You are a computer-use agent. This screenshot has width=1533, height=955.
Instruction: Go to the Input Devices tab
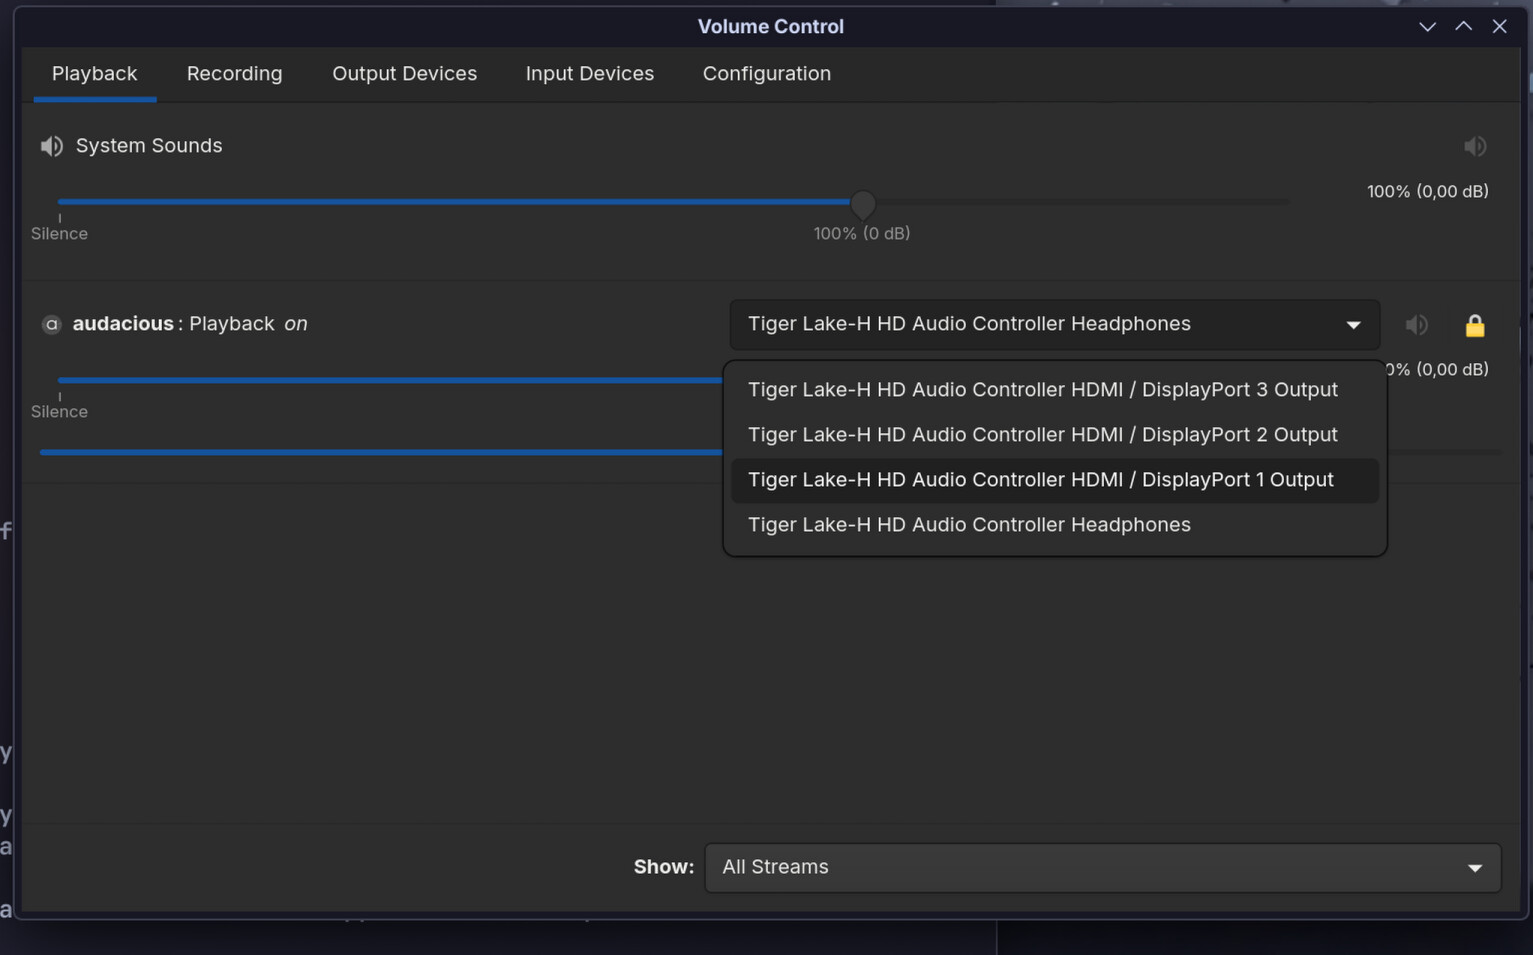tap(589, 74)
